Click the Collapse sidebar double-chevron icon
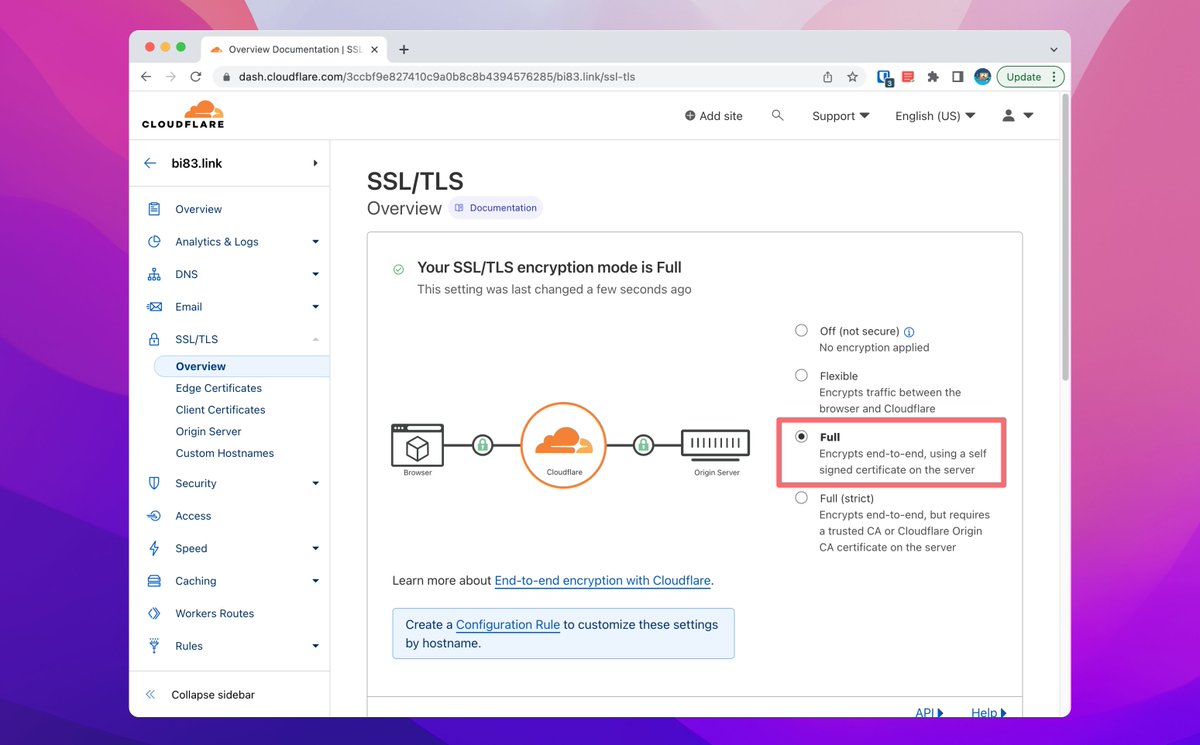The width and height of the screenshot is (1200, 745). [150, 694]
